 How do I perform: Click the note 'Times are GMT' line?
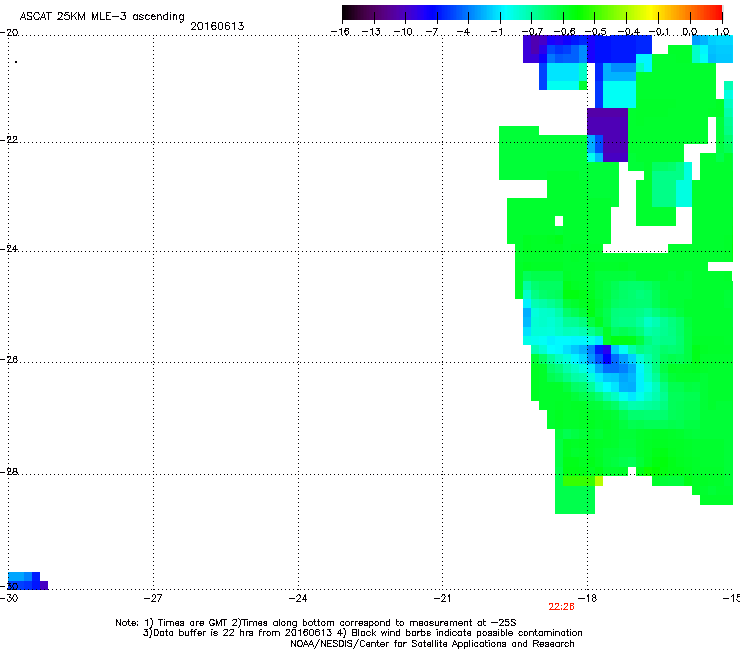(x=316, y=623)
